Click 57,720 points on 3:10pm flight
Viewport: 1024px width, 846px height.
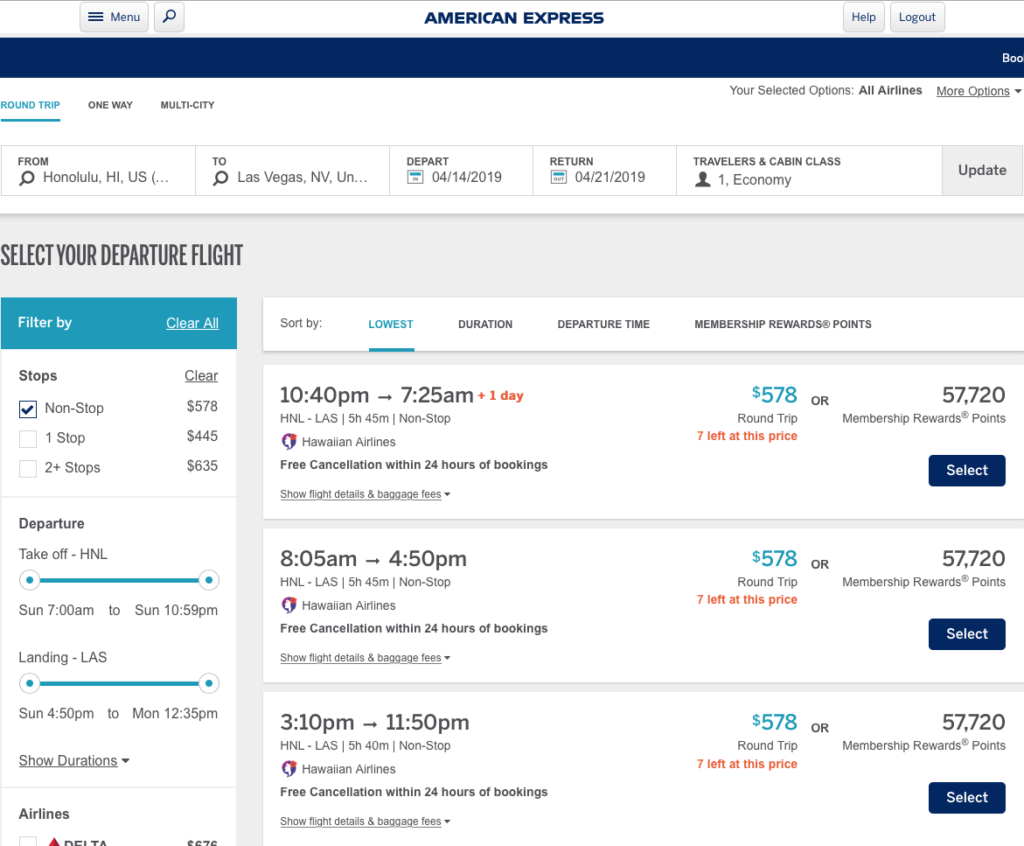[x=973, y=722]
